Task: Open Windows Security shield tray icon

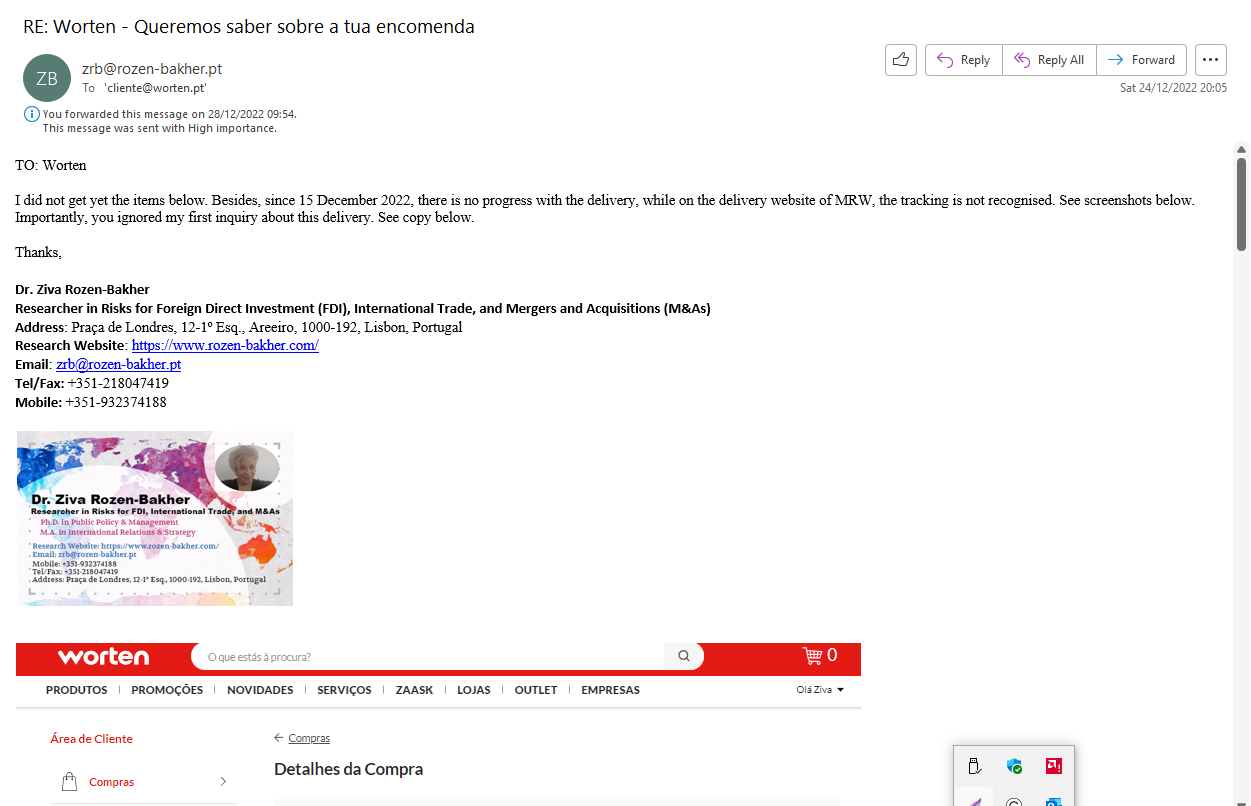Action: 1014,767
